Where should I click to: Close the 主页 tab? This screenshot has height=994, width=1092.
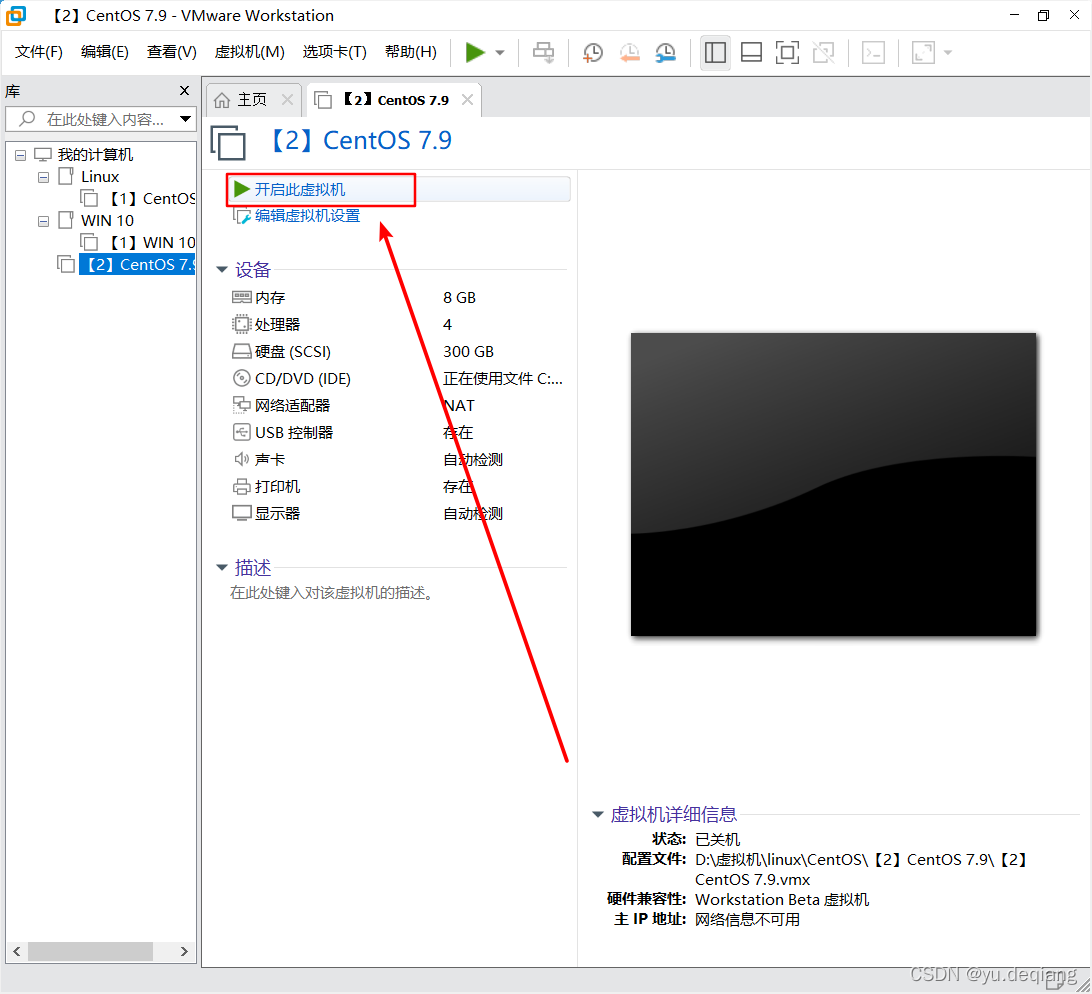(287, 100)
